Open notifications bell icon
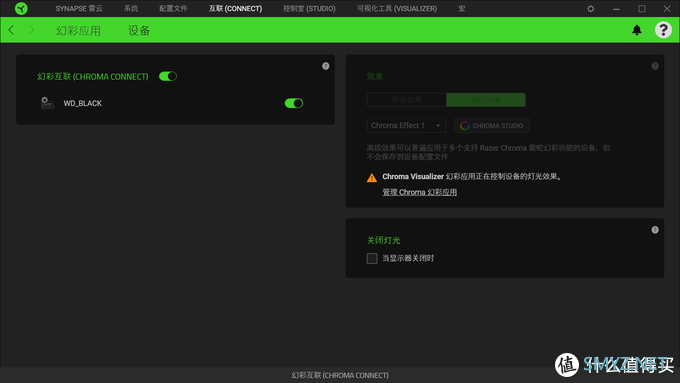 click(x=637, y=30)
